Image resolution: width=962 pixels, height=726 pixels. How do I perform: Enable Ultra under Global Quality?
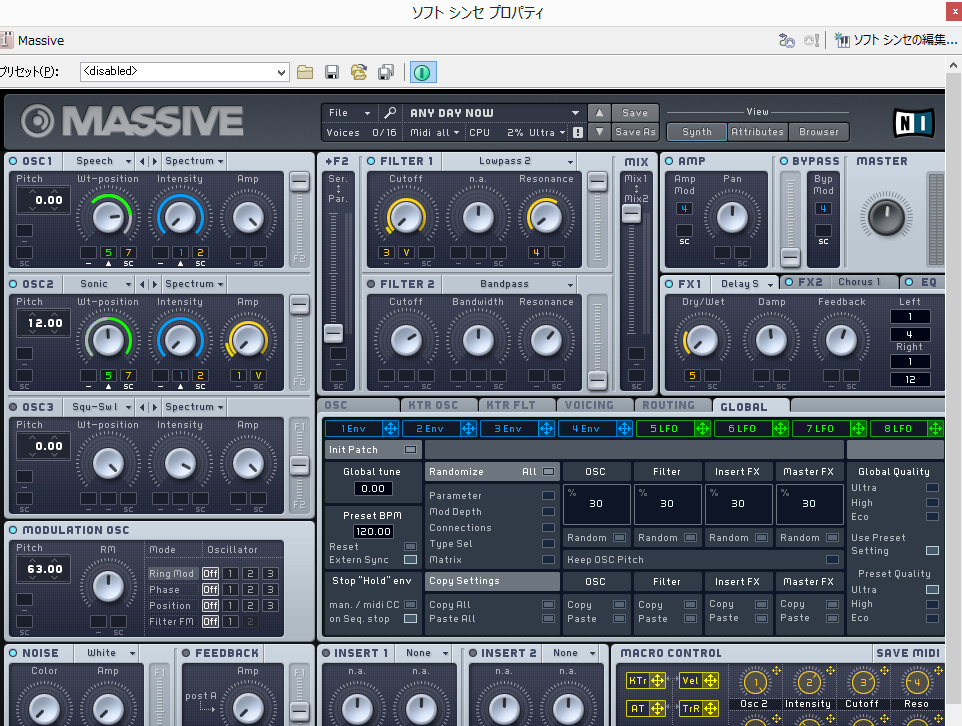(932, 488)
